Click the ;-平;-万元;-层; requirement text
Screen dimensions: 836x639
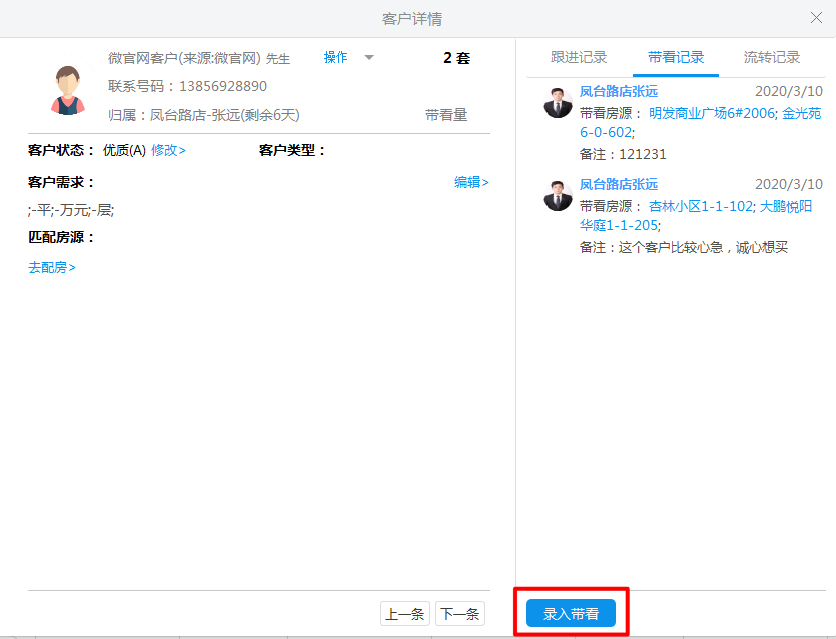pos(71,210)
